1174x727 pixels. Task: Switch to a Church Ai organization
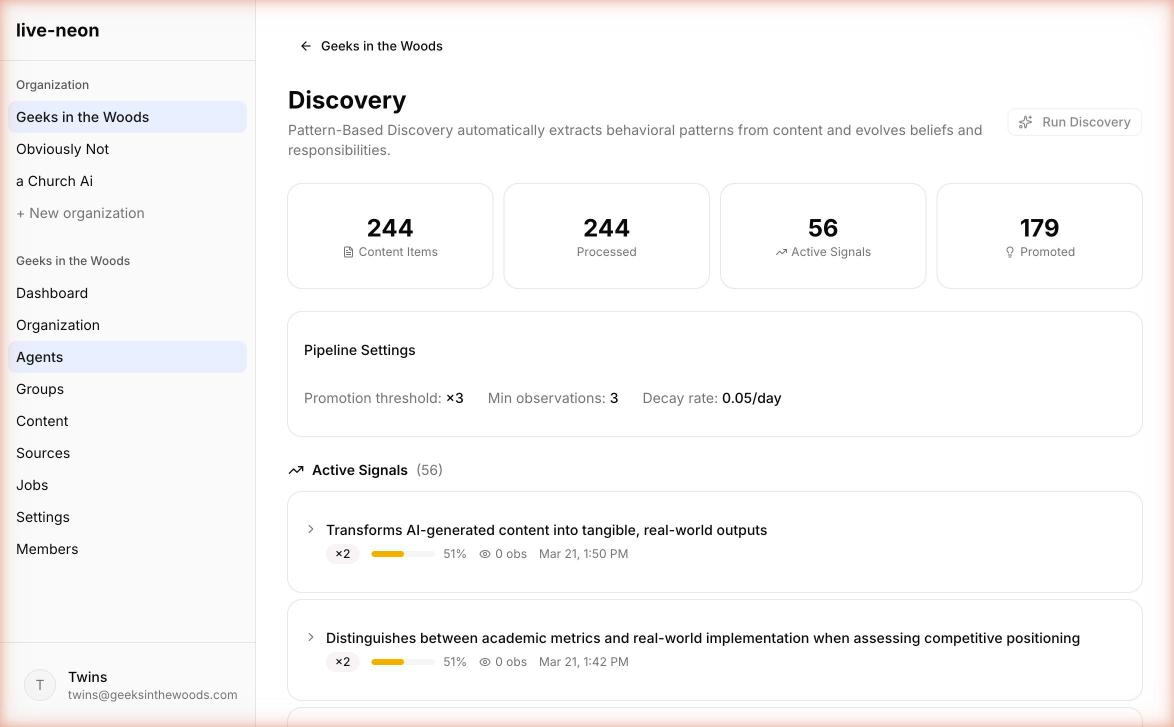(55, 181)
